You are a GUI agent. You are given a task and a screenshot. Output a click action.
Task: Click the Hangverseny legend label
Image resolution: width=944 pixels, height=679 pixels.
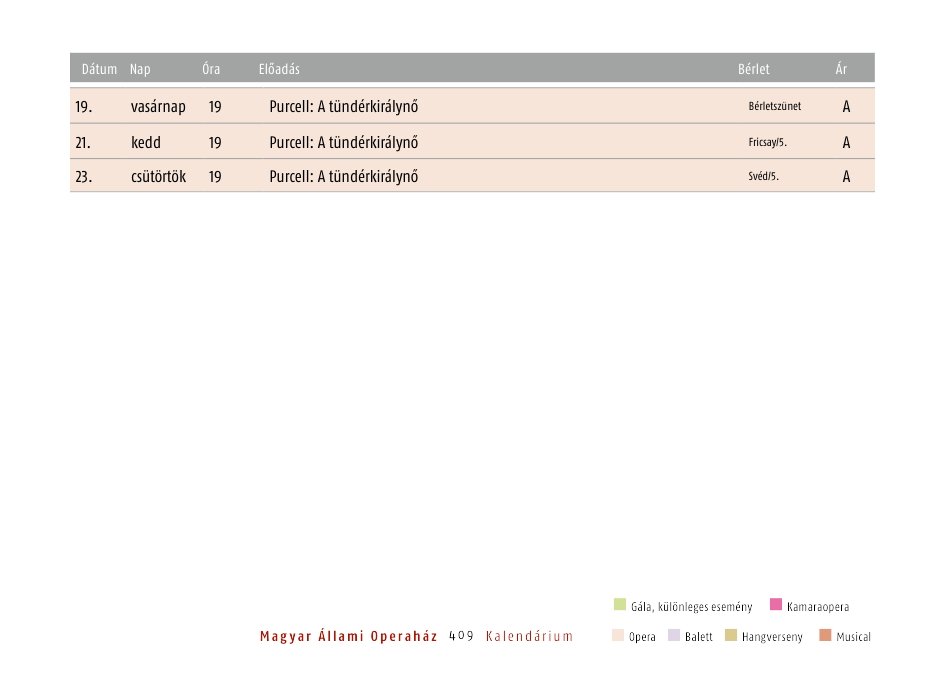click(772, 637)
